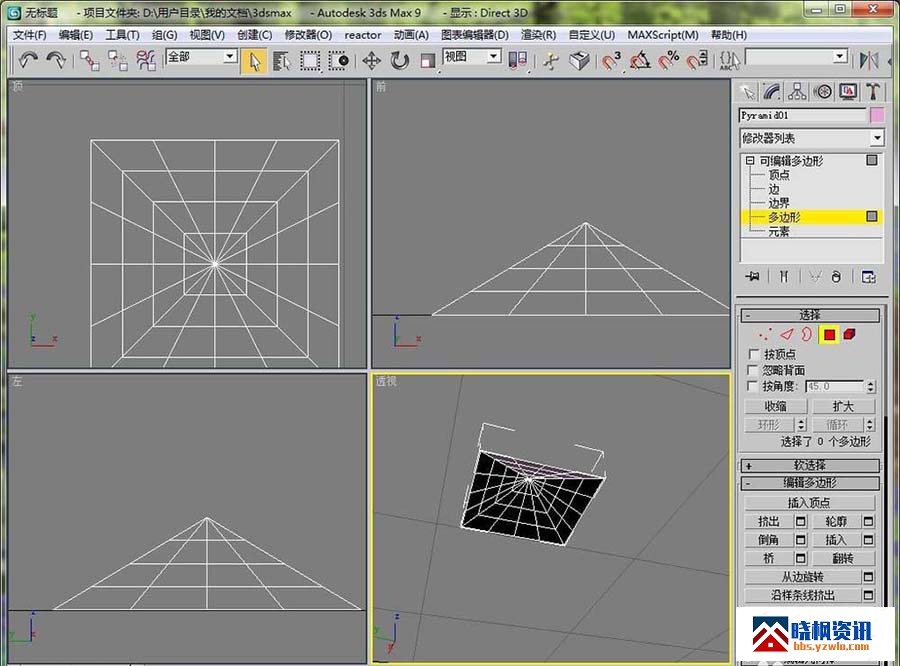Collapse the 编辑多边形 rollout
Image resolution: width=900 pixels, height=666 pixels.
pyautogui.click(x=810, y=483)
